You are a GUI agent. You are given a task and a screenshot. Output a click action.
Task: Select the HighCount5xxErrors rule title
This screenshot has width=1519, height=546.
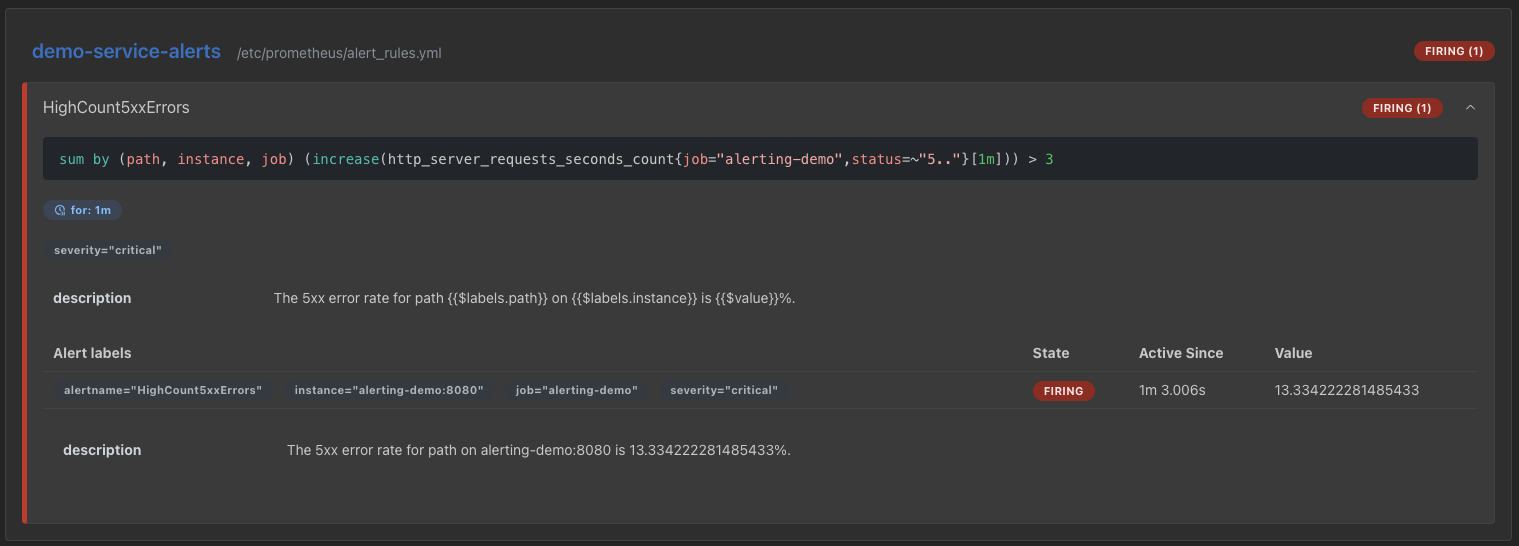pyautogui.click(x=116, y=107)
